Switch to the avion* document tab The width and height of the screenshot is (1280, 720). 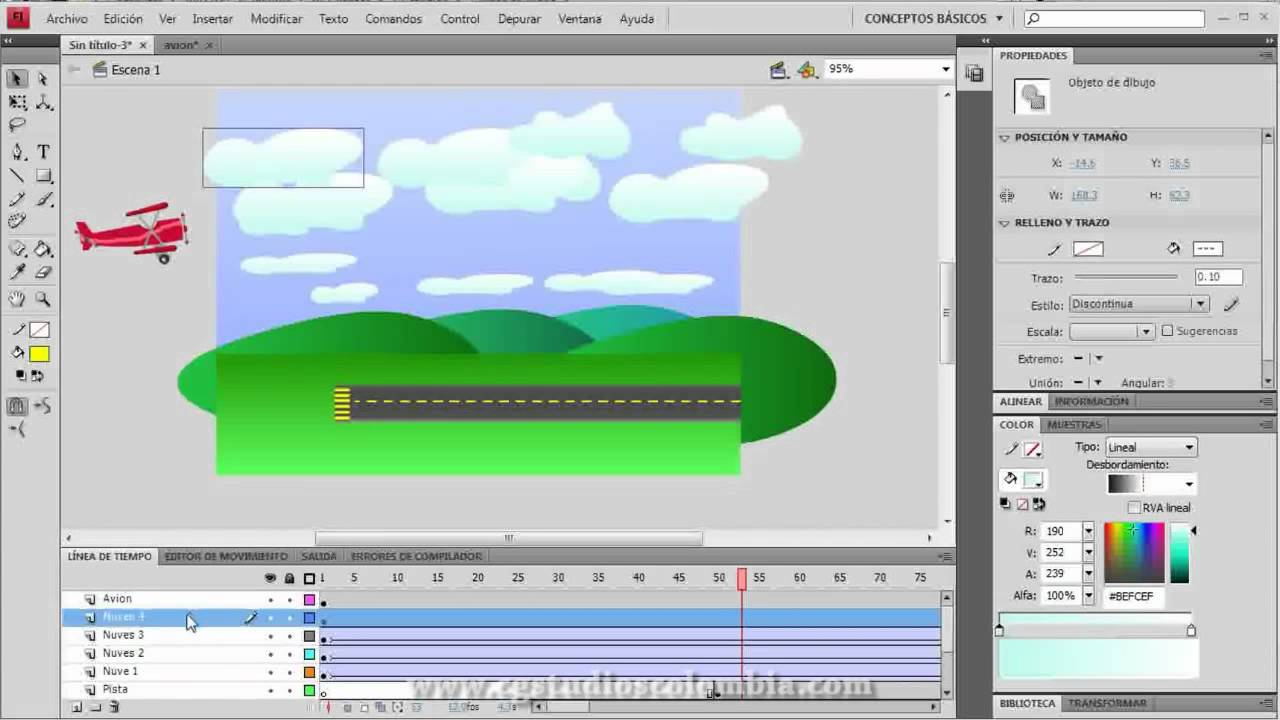tap(179, 45)
